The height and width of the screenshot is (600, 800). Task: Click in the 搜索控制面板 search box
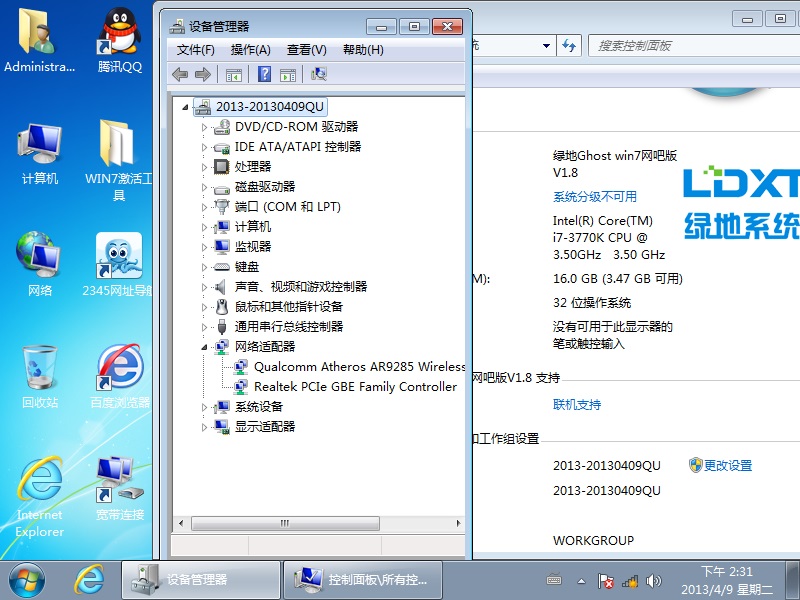point(694,46)
